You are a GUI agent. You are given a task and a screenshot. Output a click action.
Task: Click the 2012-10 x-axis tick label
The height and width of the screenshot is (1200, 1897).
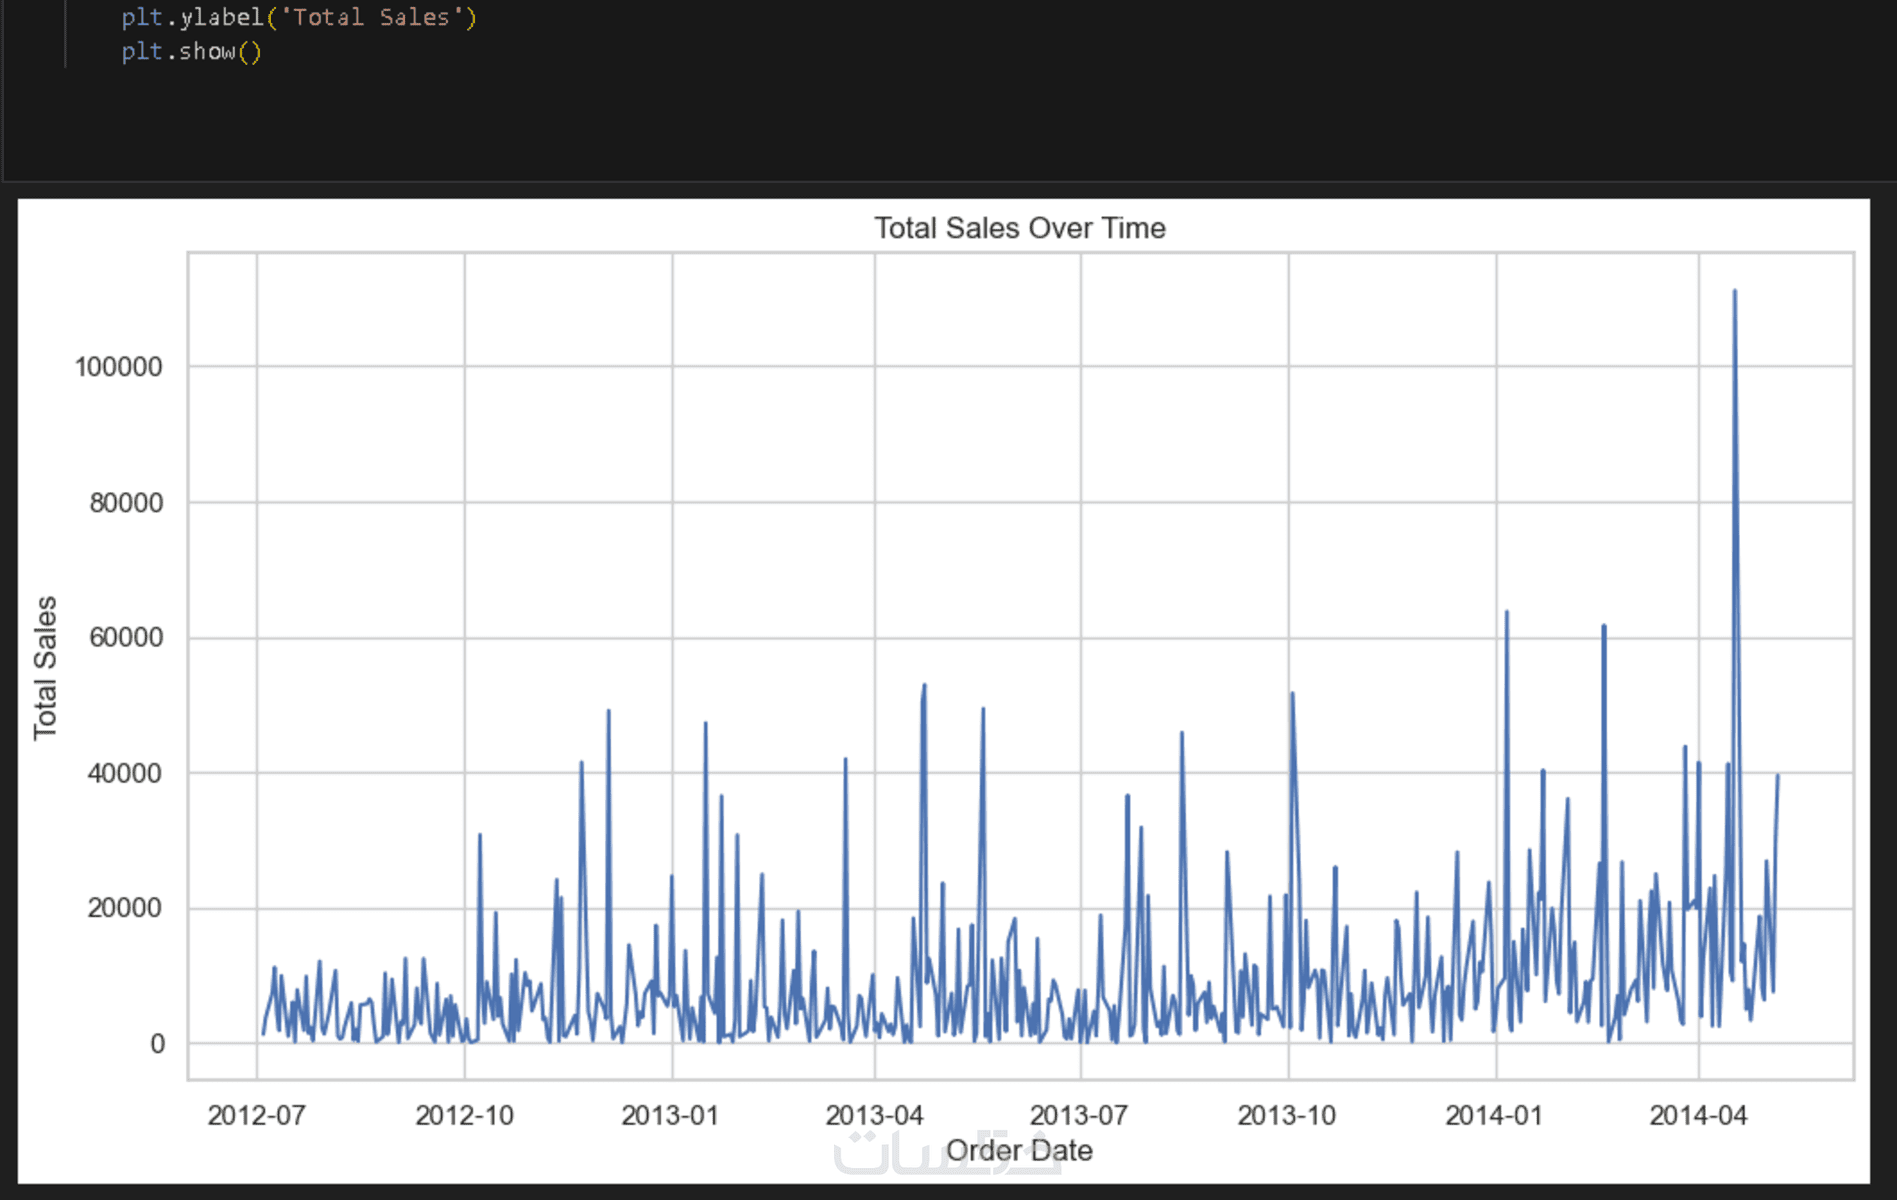click(464, 1115)
